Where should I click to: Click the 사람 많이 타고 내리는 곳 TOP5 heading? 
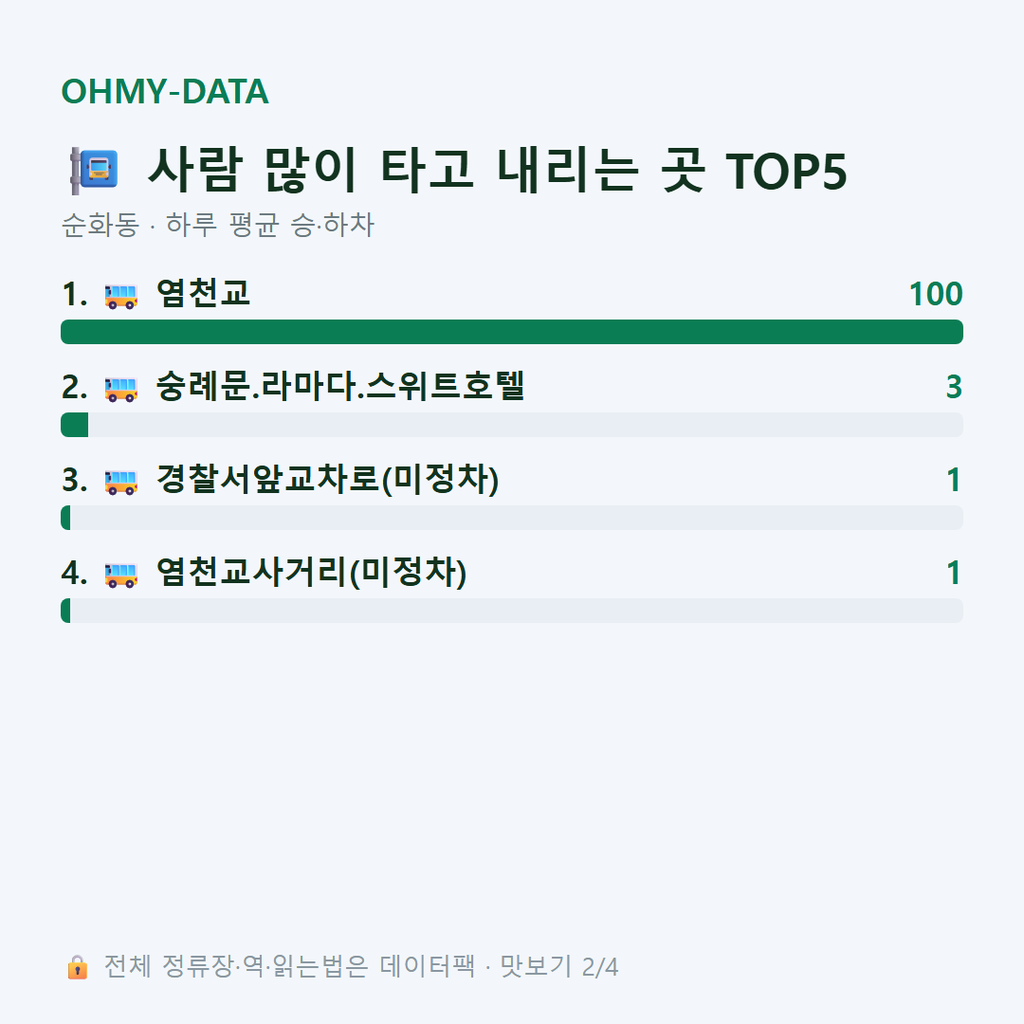coord(497,170)
